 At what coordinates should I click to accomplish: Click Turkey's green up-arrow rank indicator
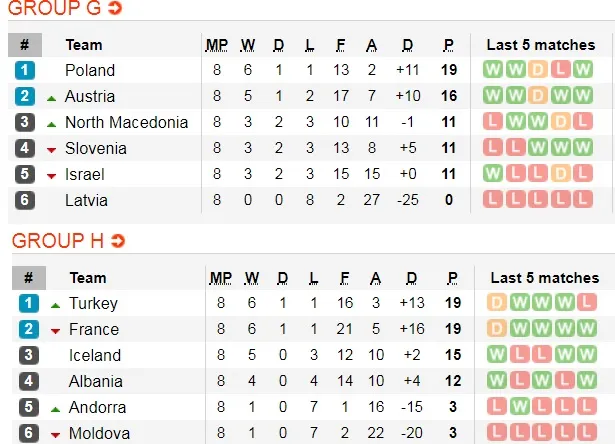[54, 304]
